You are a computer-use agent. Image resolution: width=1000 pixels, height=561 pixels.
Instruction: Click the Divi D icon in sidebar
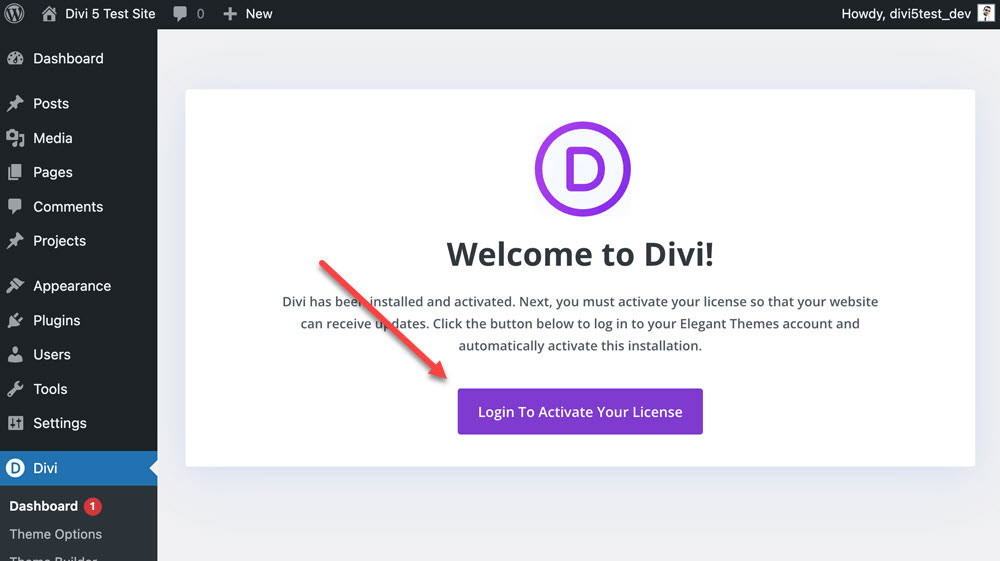click(x=15, y=468)
